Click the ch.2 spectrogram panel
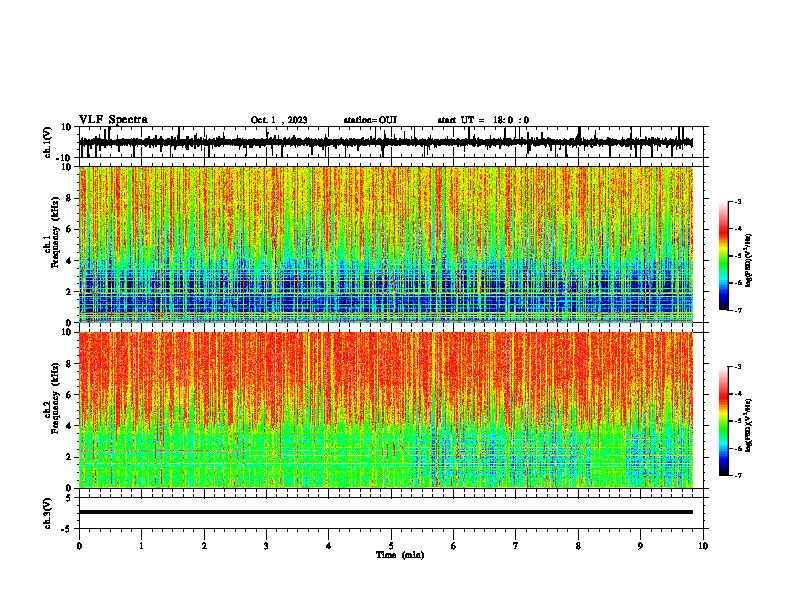The height and width of the screenshot is (612, 792). point(386,410)
